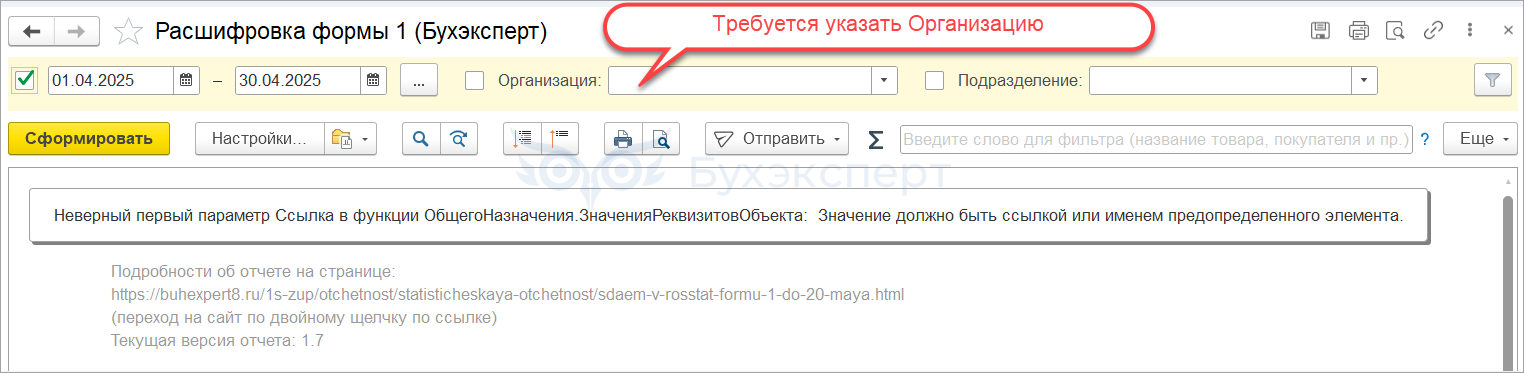
Task: Choose a period with the ellipsis button
Action: pos(419,81)
